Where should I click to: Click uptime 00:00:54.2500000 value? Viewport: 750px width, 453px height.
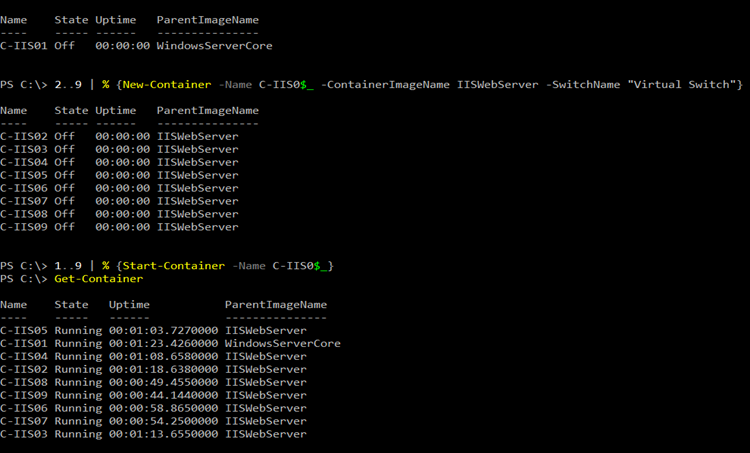[163, 421]
